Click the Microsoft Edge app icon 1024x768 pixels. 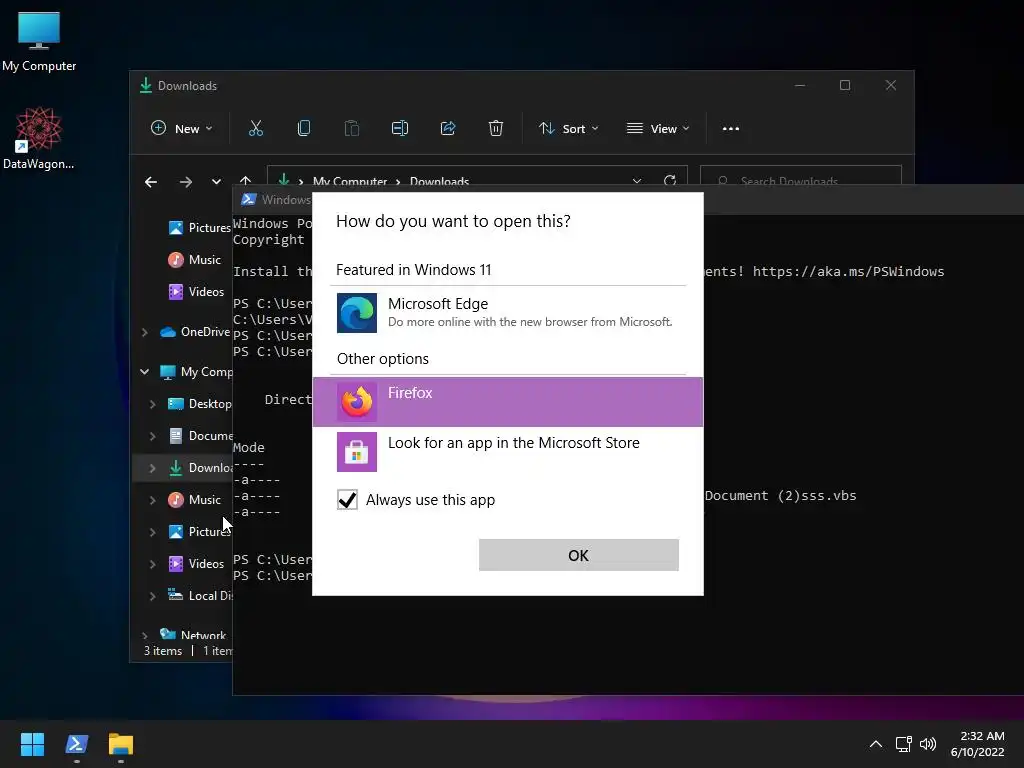click(357, 313)
